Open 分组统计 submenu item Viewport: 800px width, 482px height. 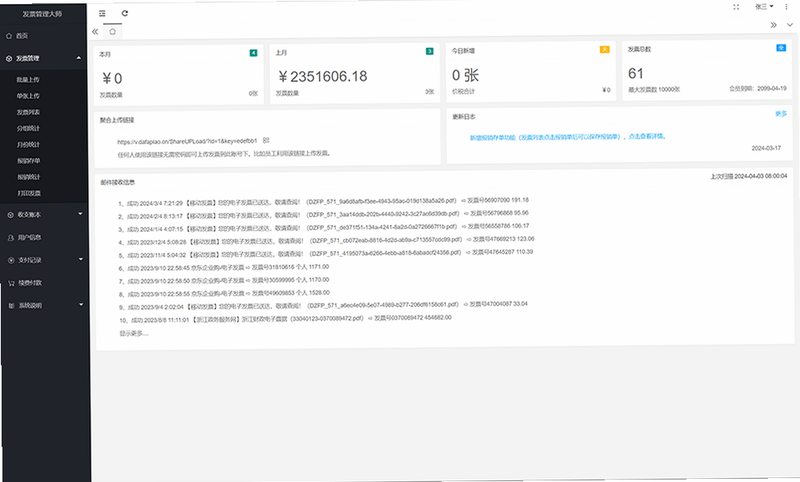(x=28, y=129)
